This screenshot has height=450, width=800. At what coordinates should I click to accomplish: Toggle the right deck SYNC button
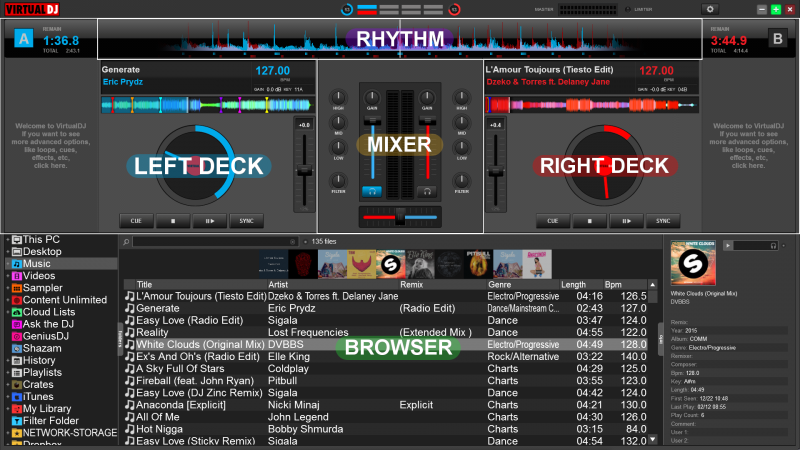(x=663, y=221)
